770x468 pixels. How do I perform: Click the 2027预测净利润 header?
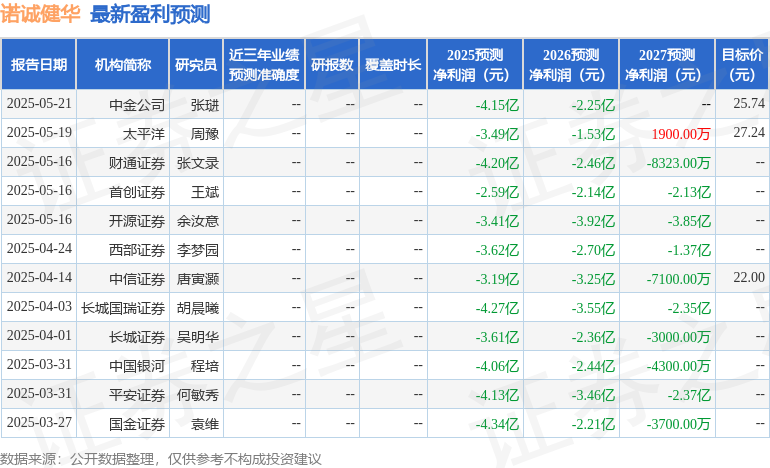pyautogui.click(x=667, y=64)
